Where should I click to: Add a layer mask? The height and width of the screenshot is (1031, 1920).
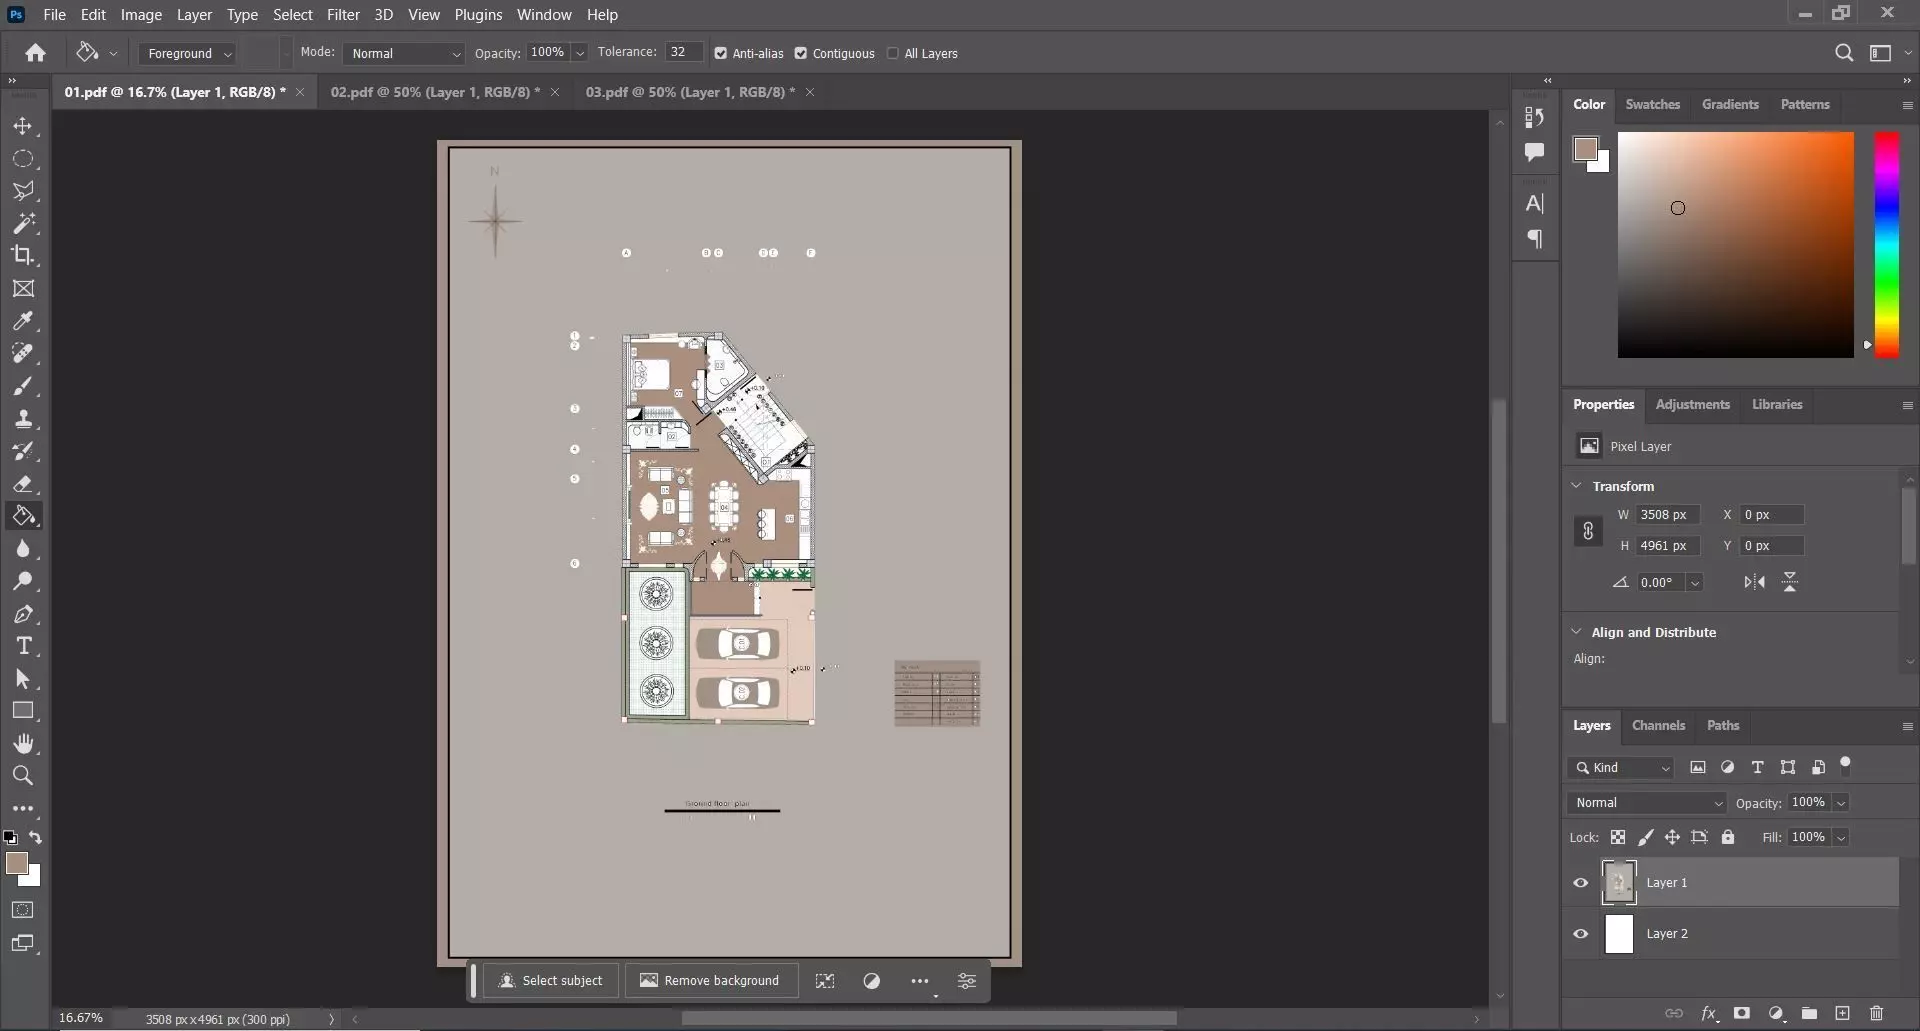[x=1742, y=1013]
